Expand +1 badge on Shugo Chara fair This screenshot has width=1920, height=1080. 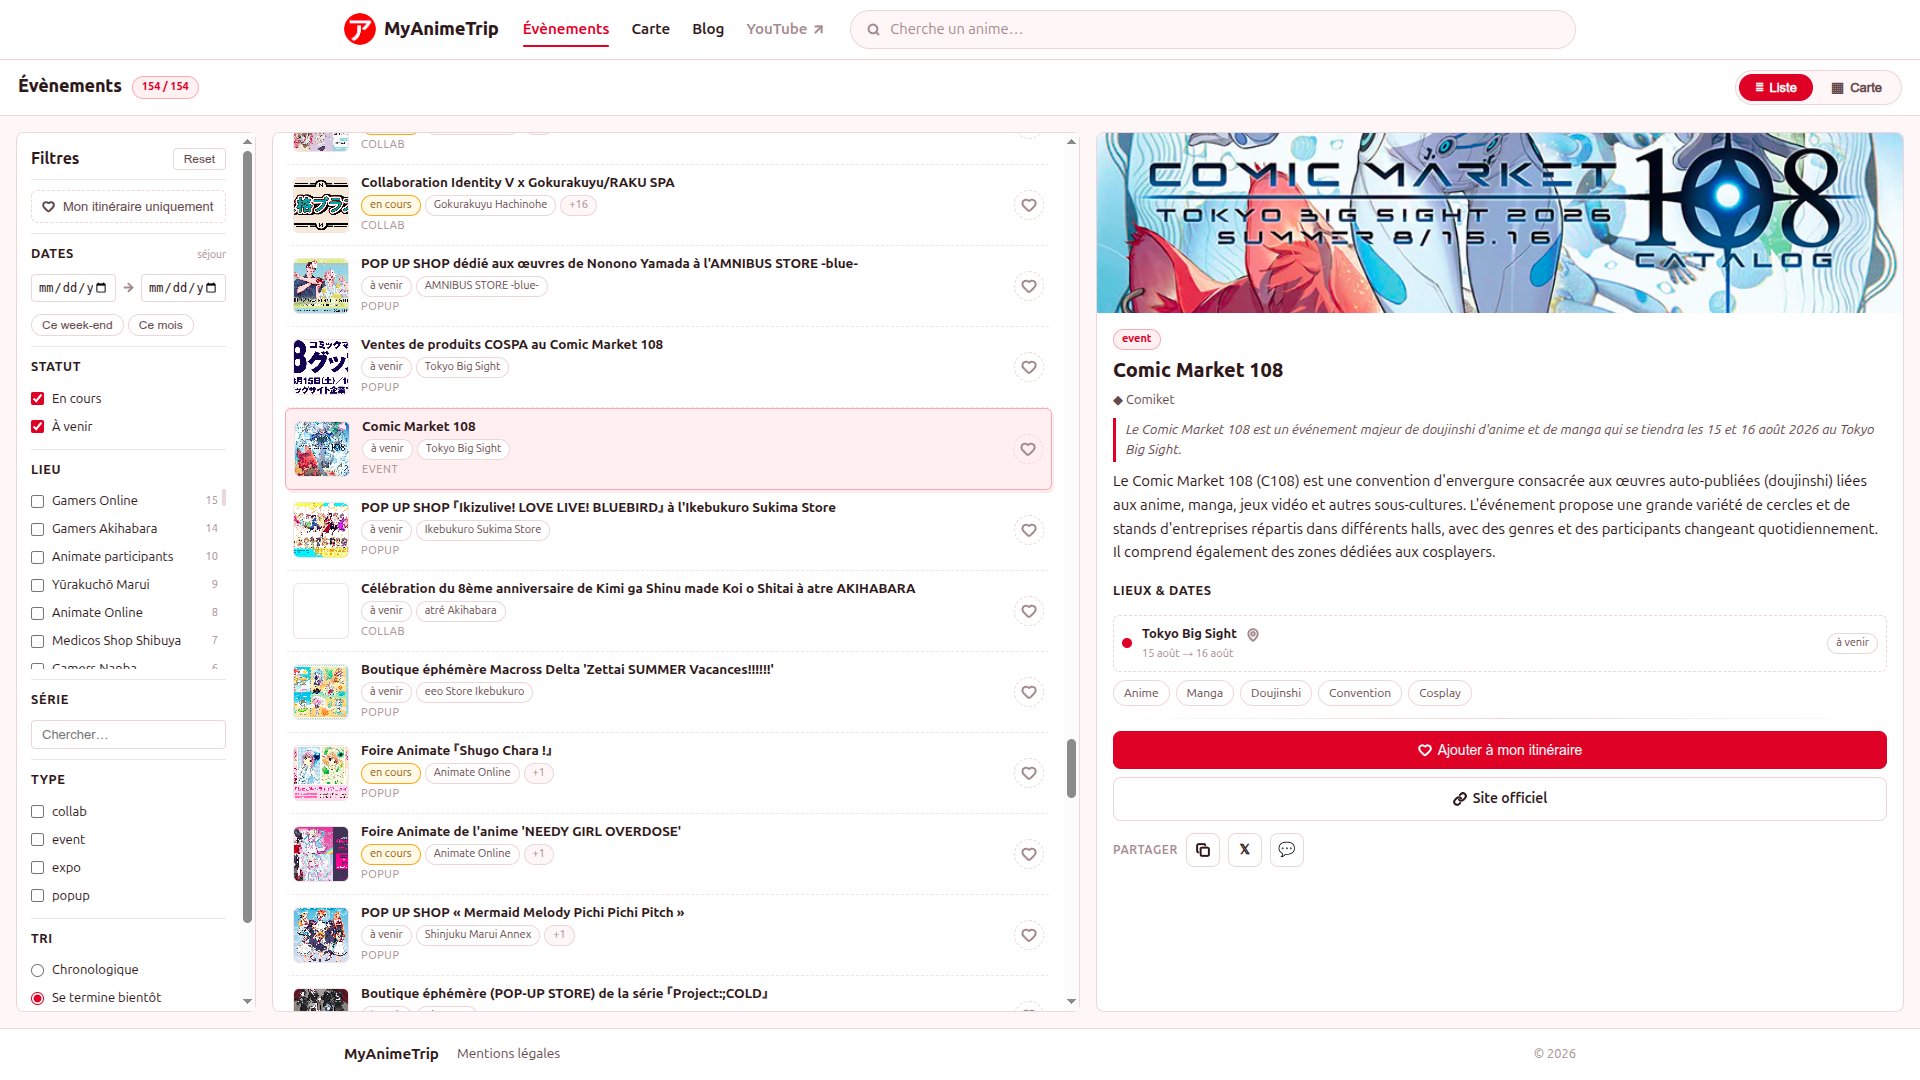[x=538, y=773]
